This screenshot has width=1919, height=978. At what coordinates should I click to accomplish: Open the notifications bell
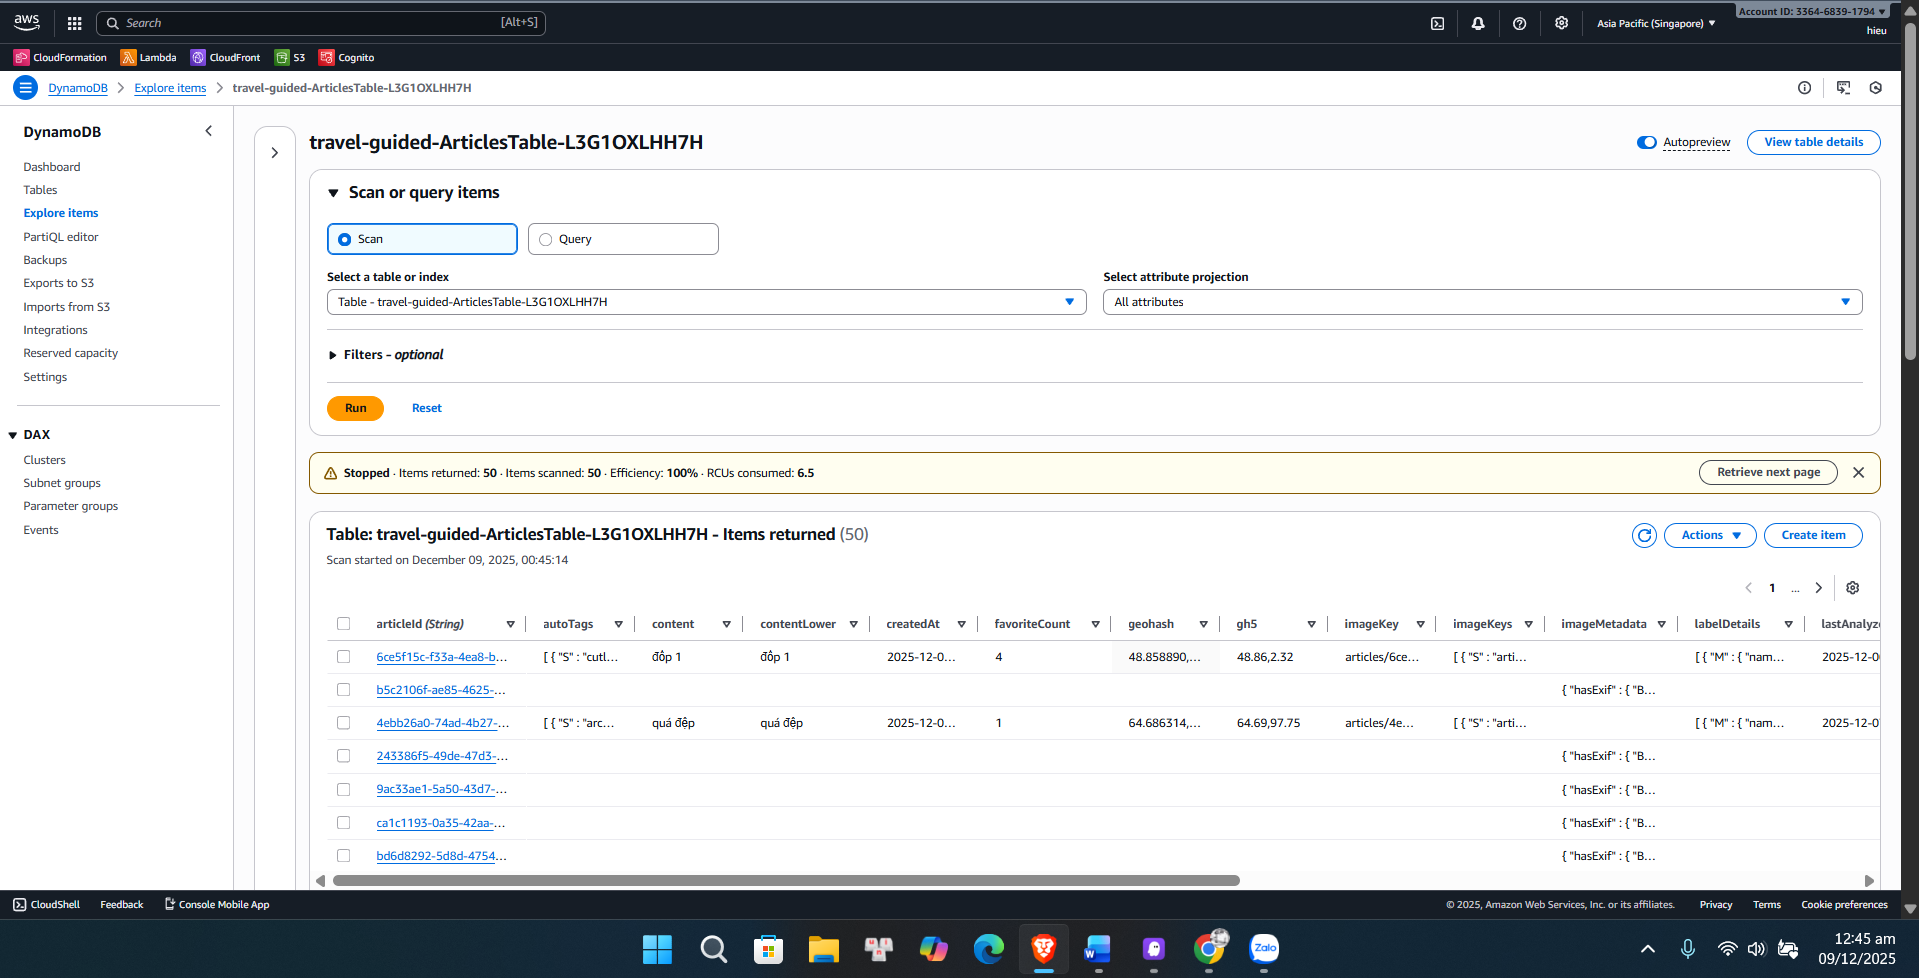point(1478,23)
